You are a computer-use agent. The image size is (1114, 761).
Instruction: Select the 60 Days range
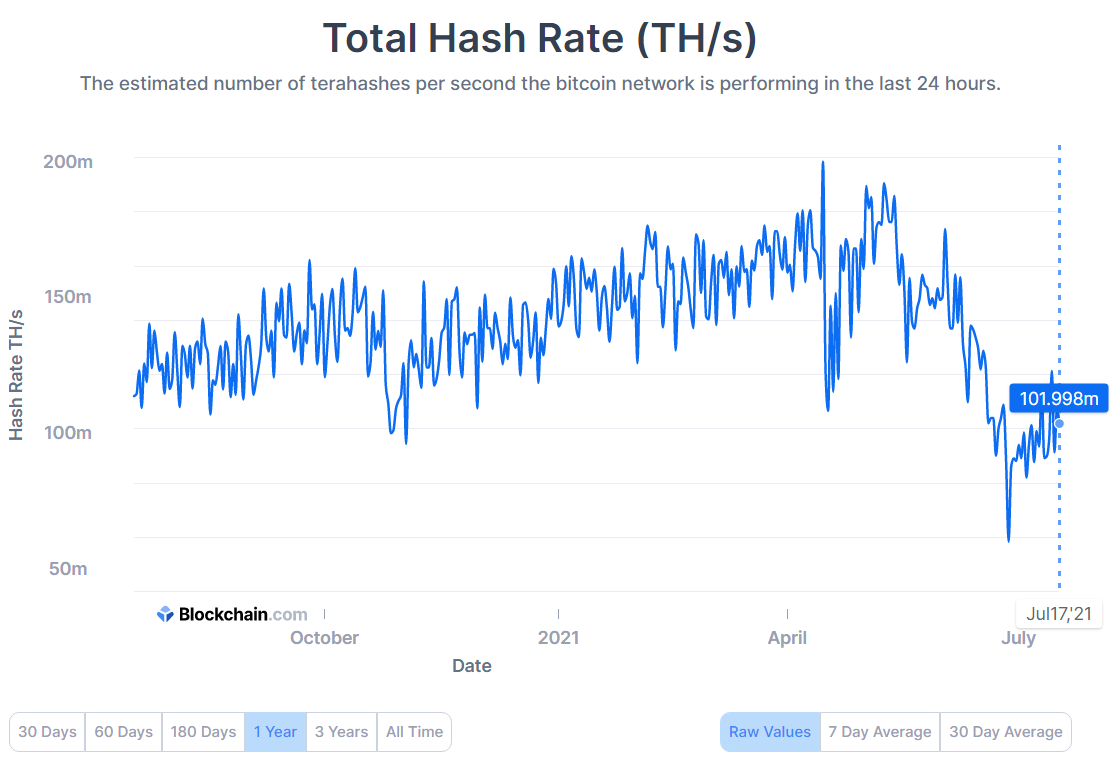pos(124,732)
